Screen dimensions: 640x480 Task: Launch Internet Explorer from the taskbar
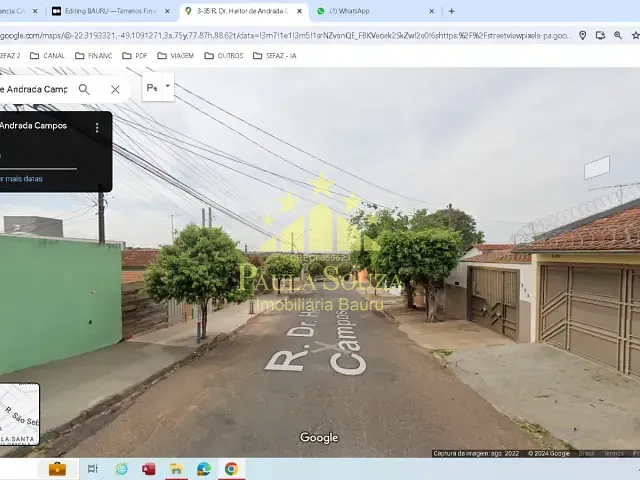coord(121,469)
